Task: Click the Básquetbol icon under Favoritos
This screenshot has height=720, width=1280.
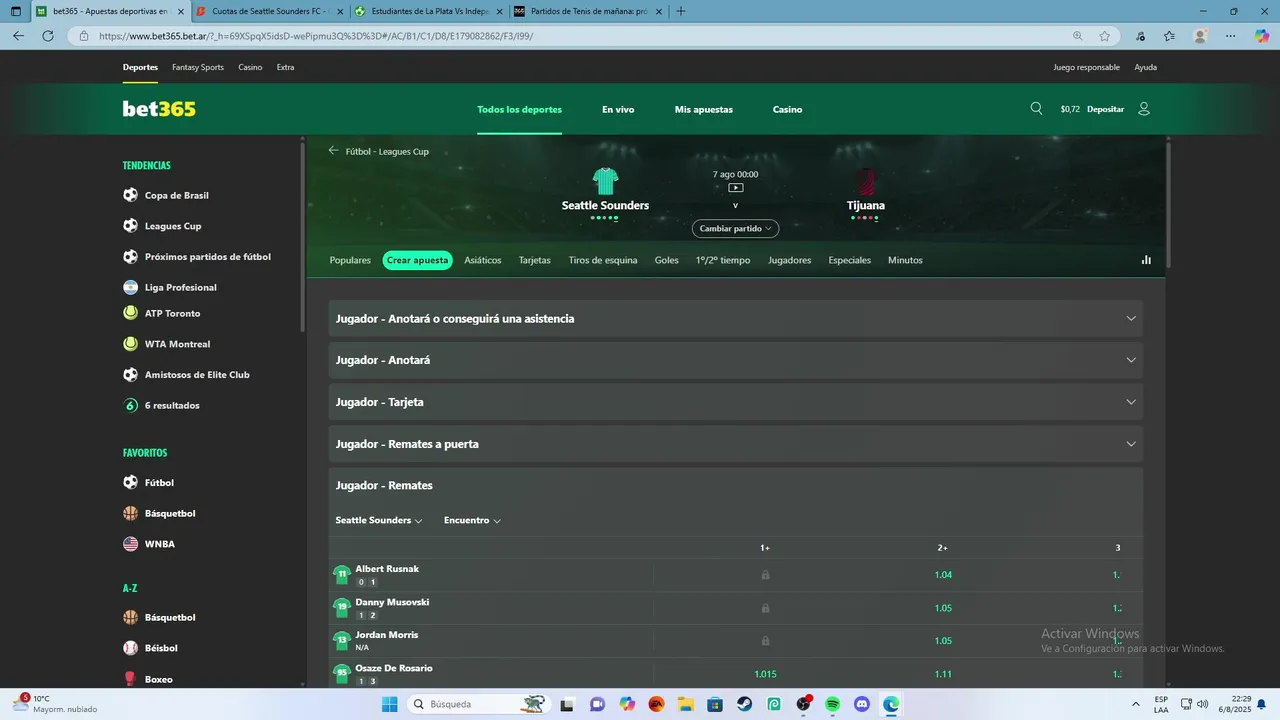Action: (130, 513)
